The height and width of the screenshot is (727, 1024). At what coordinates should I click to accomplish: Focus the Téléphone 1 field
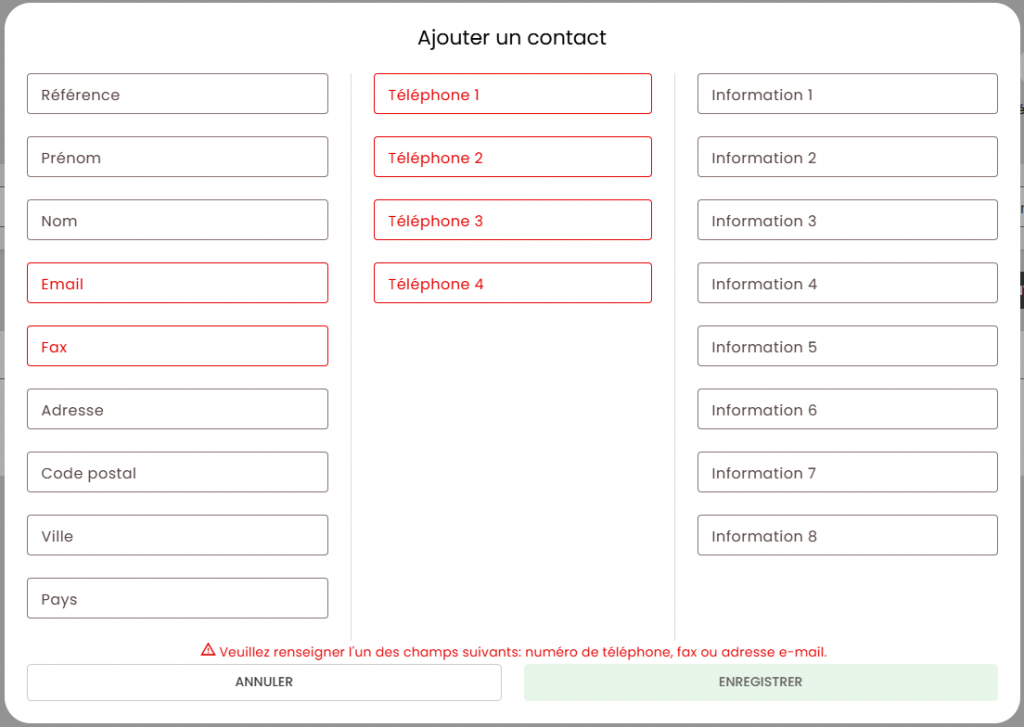(512, 94)
